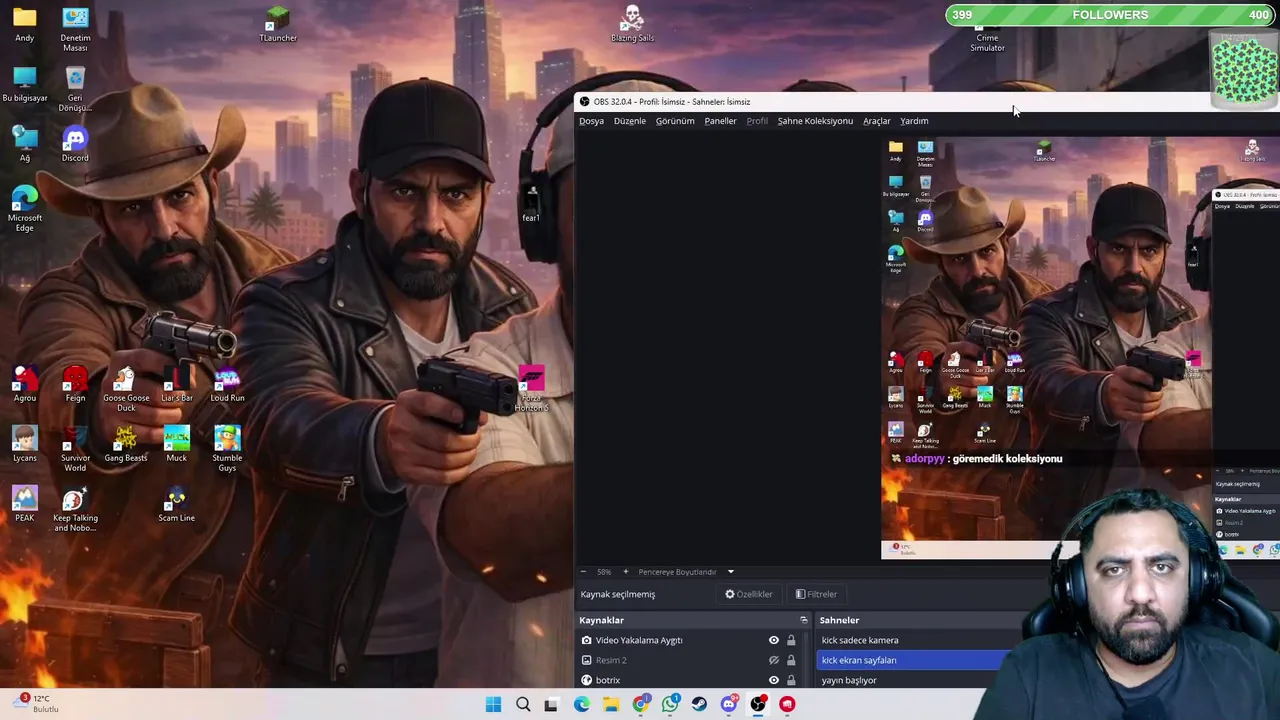The image size is (1280, 720).
Task: Launch Discord from the desktop shortcut
Action: tap(75, 145)
